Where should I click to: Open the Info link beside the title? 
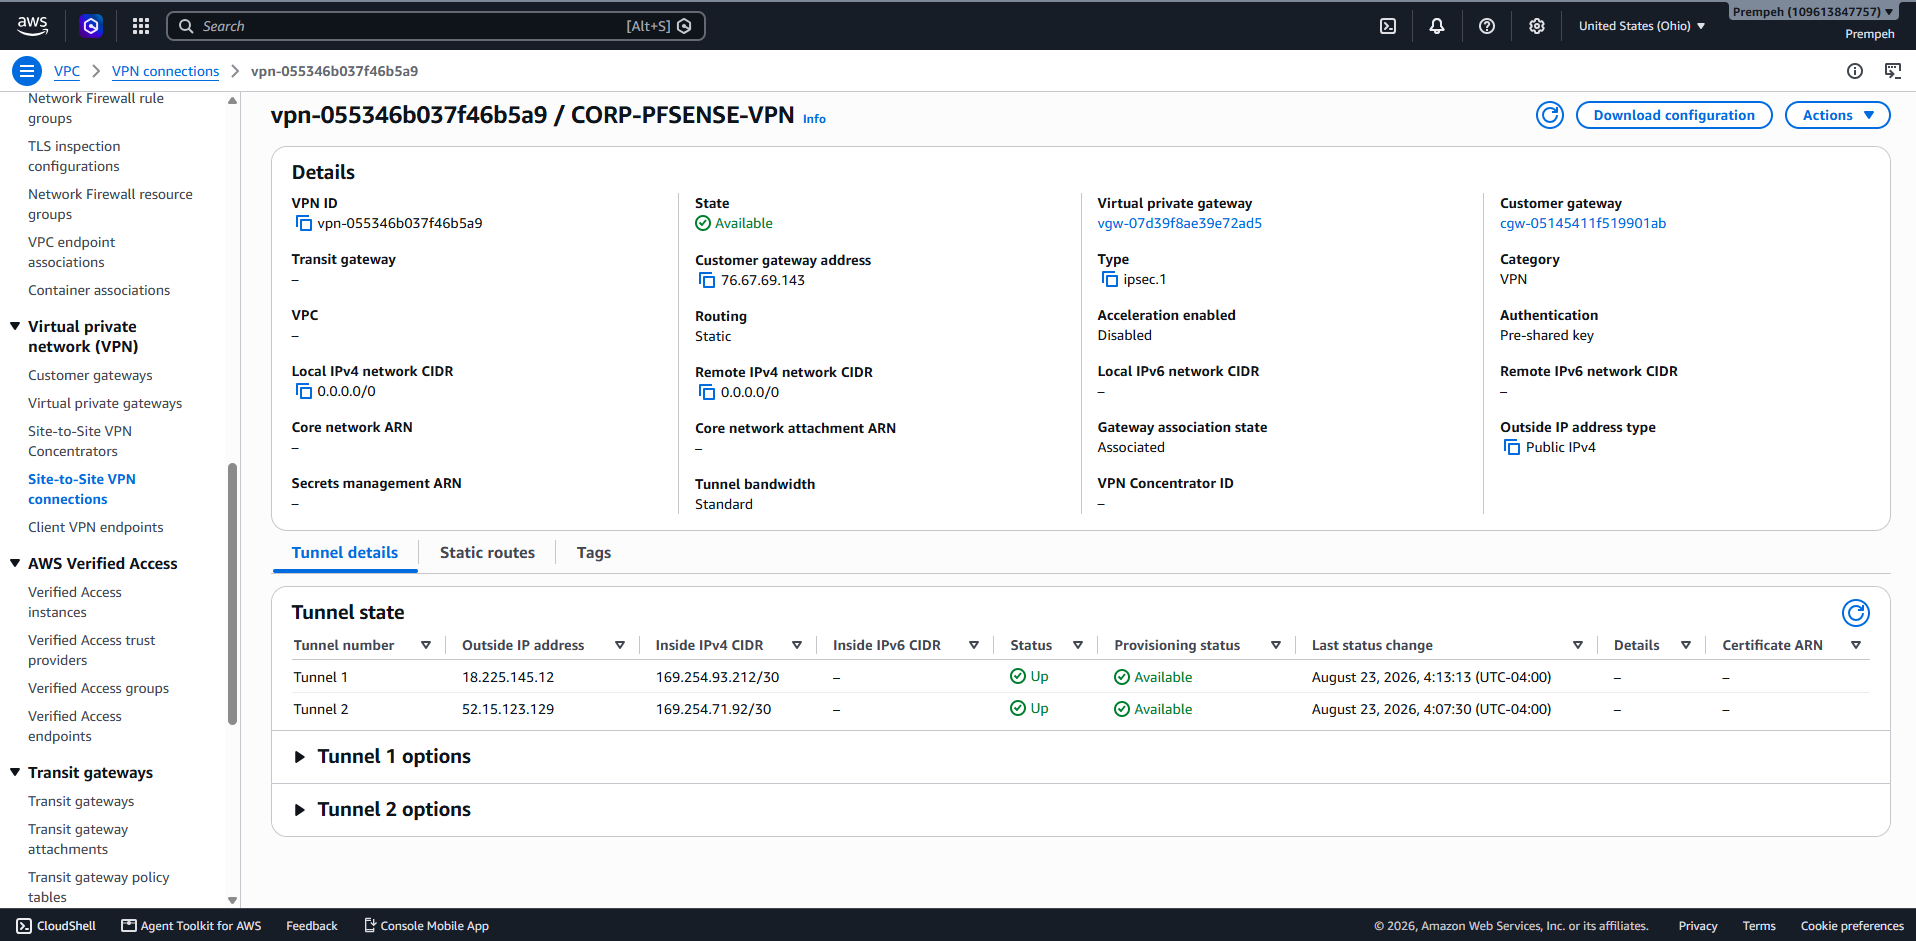pyautogui.click(x=814, y=119)
